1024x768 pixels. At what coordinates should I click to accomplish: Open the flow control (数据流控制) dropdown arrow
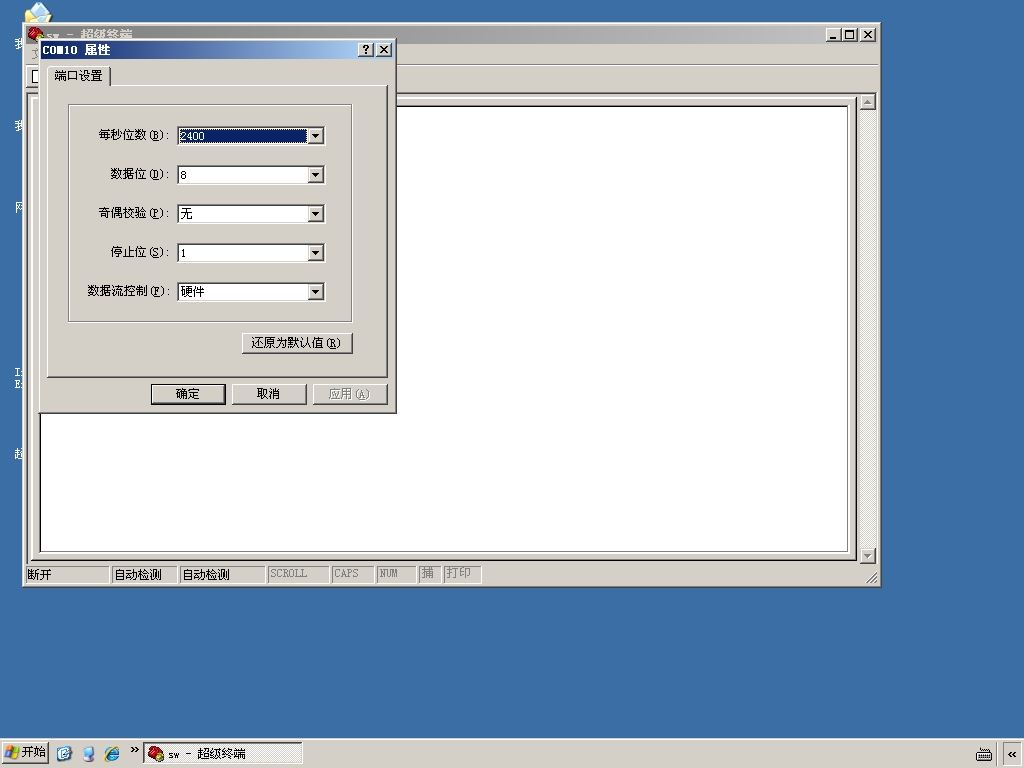[315, 292]
